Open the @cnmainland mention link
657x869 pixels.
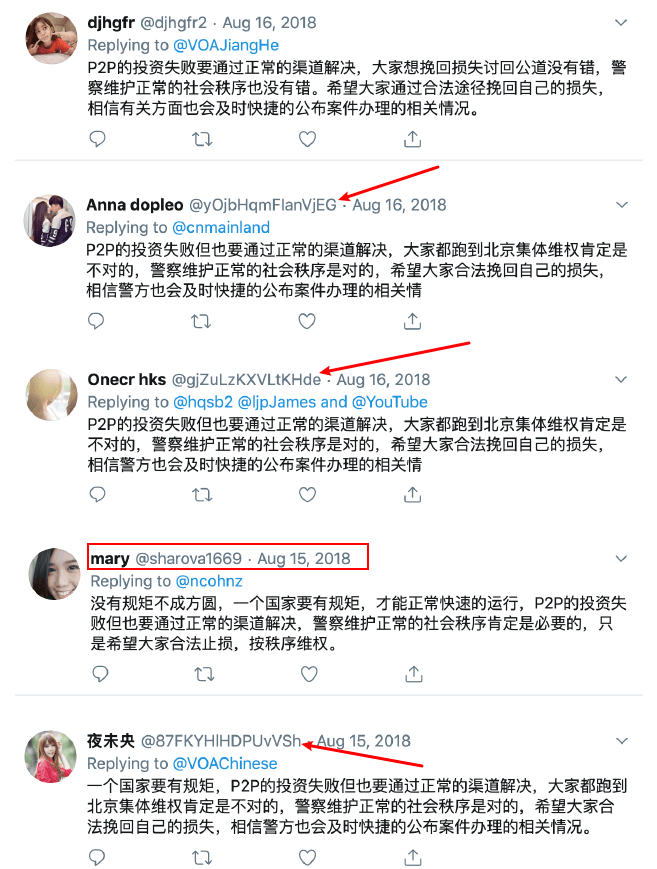[221, 228]
